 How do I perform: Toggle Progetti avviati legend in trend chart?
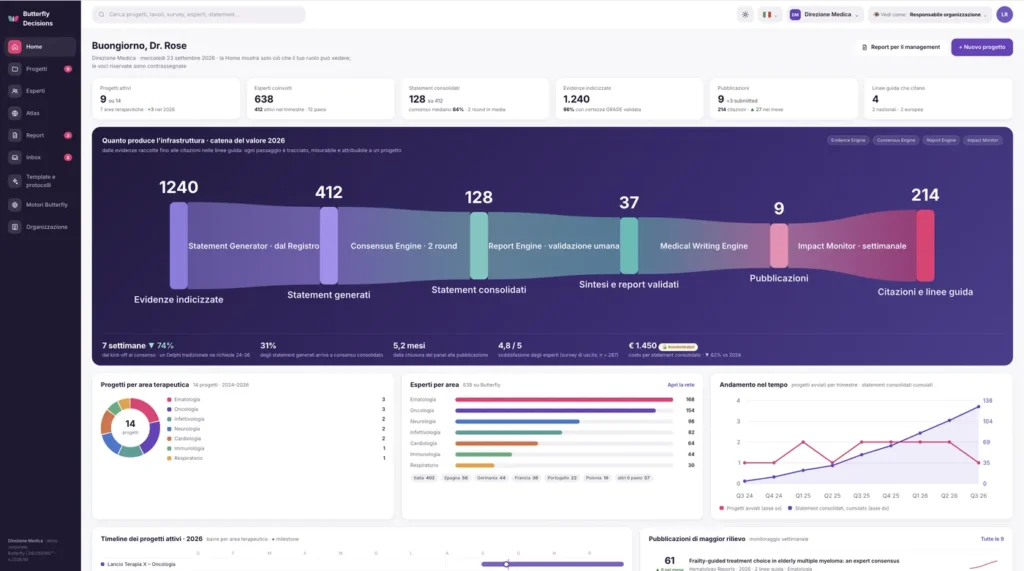point(750,508)
